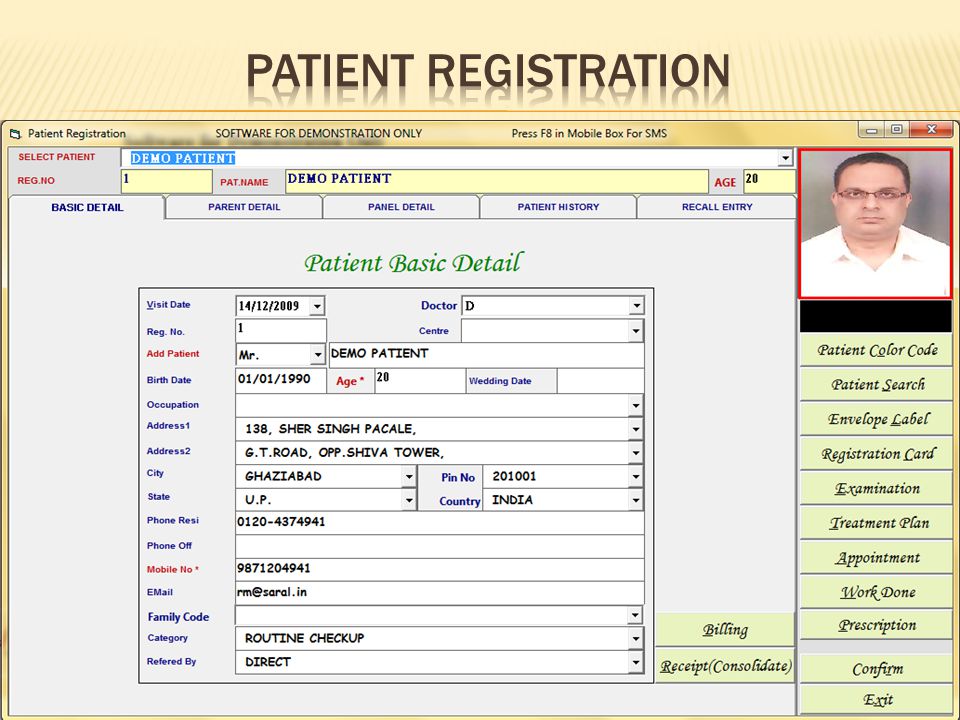
Task: Click the Prescription button
Action: pyautogui.click(x=876, y=625)
